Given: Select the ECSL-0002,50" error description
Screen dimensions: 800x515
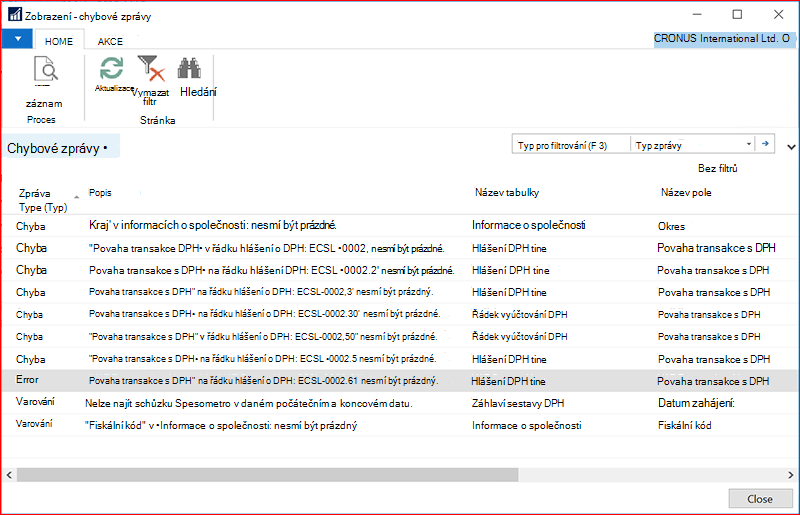Looking at the screenshot, I should [263, 336].
